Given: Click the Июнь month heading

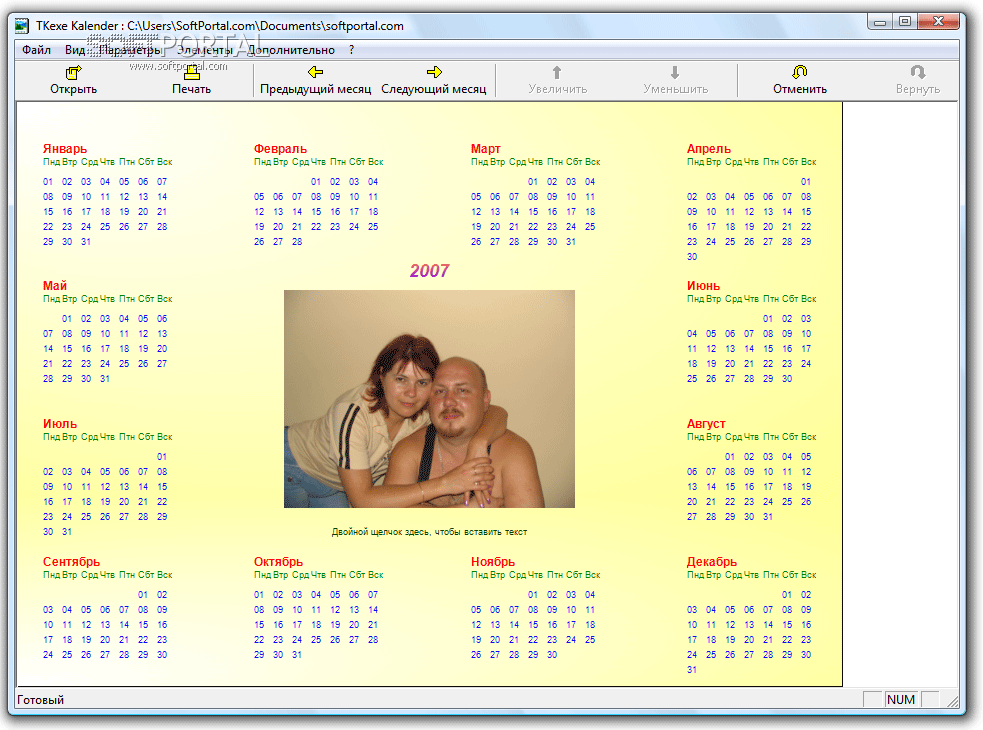Looking at the screenshot, I should tap(703, 286).
